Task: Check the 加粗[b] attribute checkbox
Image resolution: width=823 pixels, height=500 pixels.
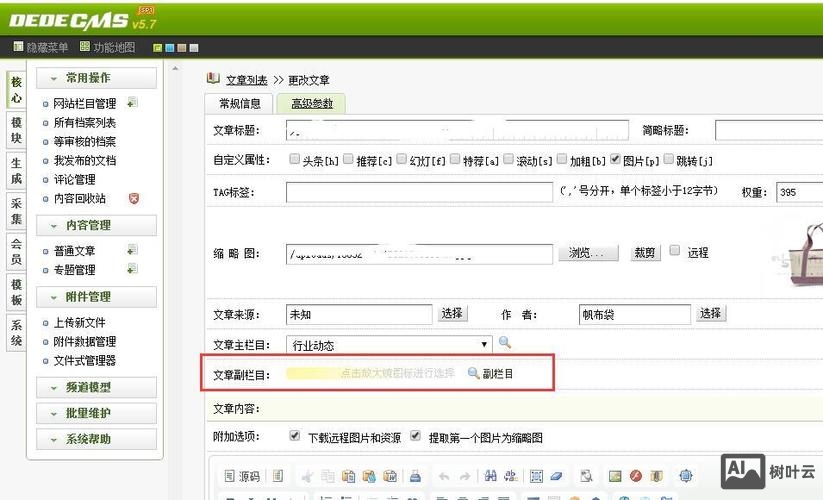Action: coord(562,159)
